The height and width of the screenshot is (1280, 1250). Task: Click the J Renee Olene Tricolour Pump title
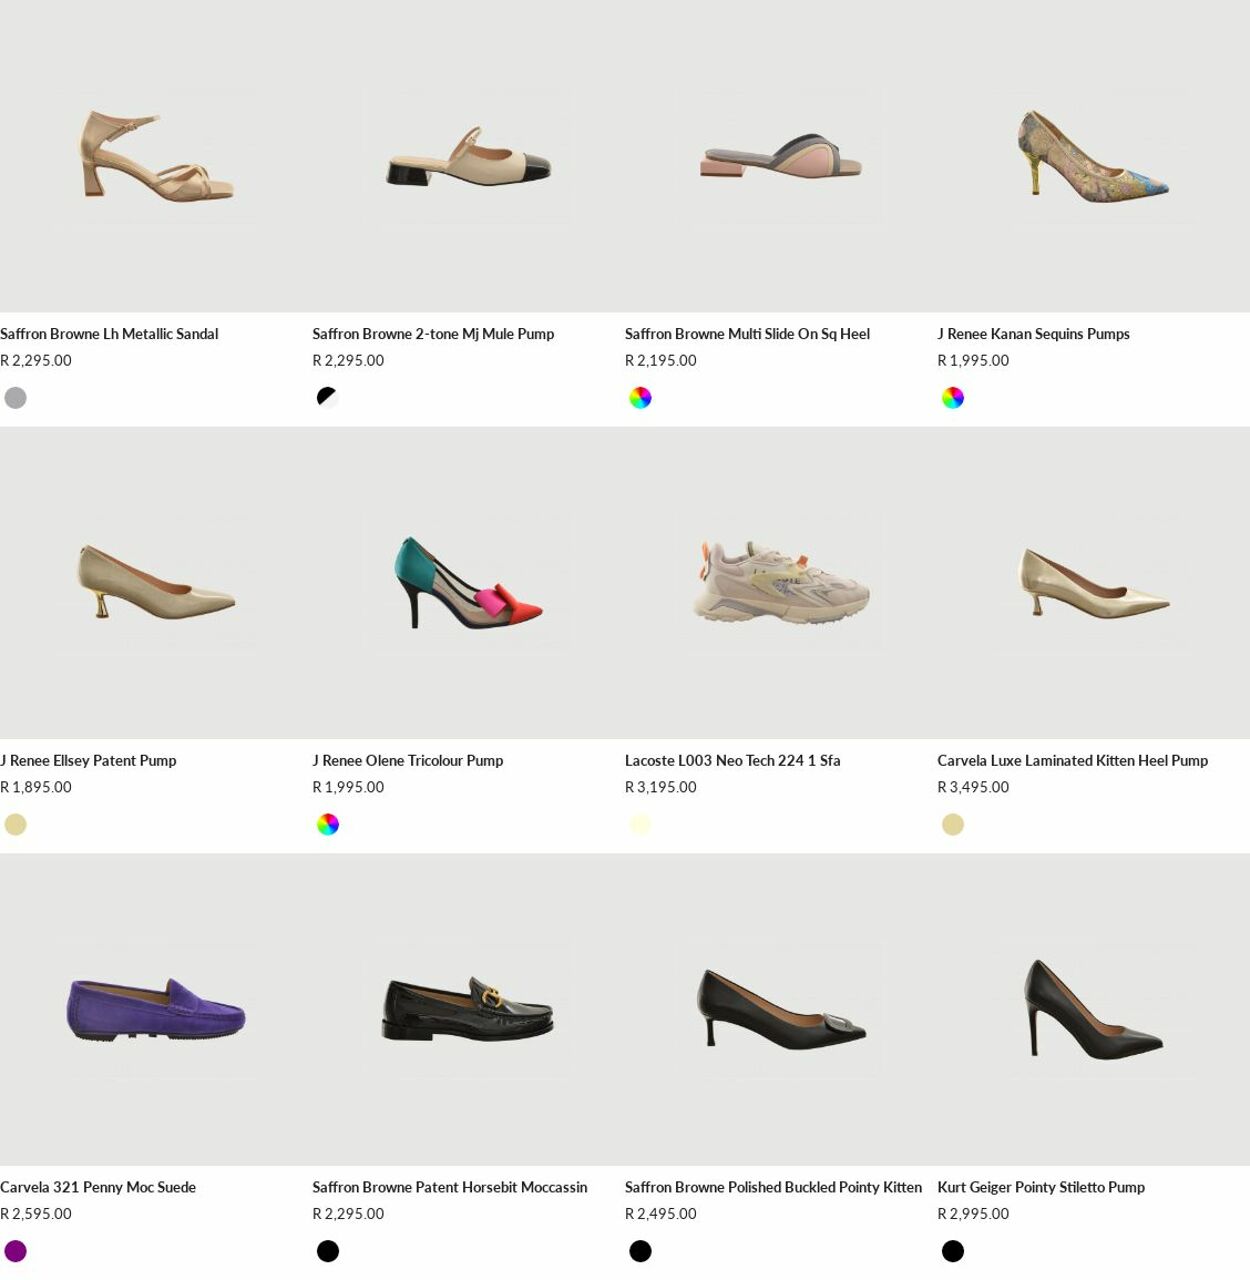[408, 761]
